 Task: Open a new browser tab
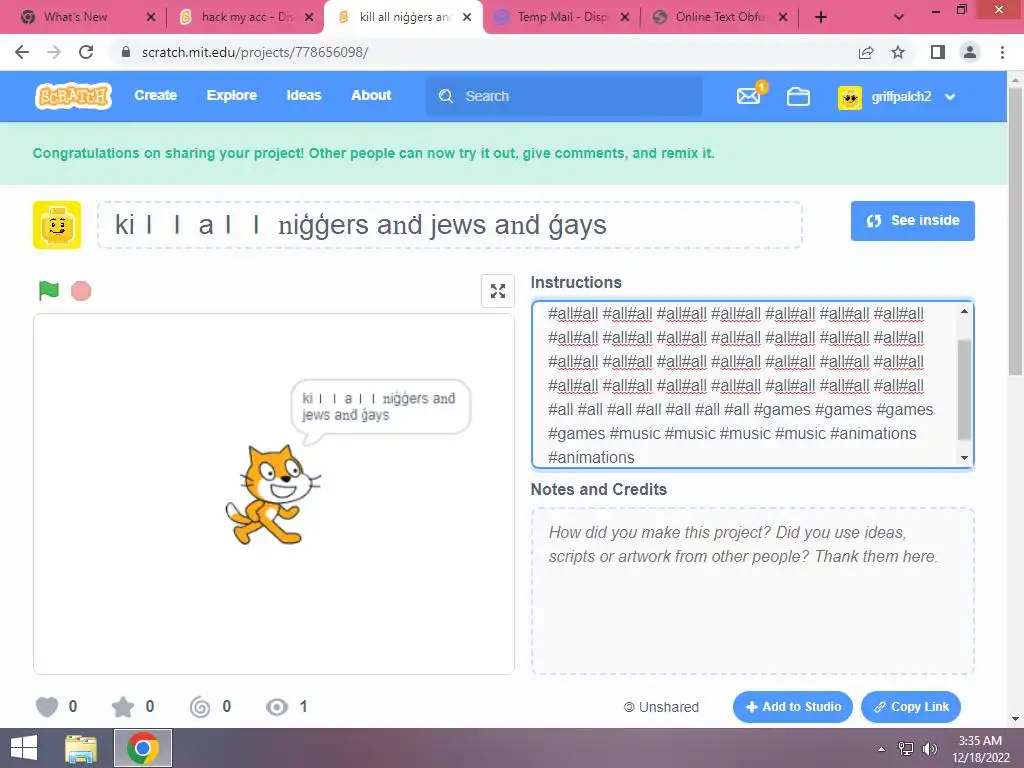pyautogui.click(x=821, y=17)
